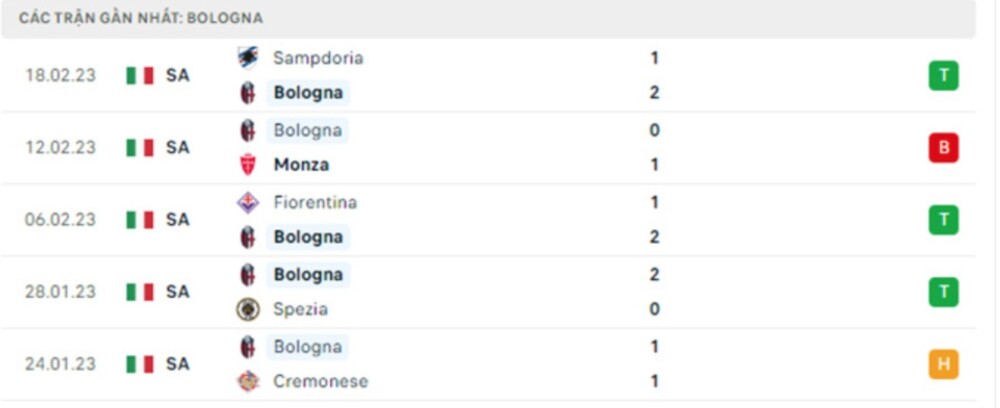Click the Spezia club crest icon

point(247,310)
